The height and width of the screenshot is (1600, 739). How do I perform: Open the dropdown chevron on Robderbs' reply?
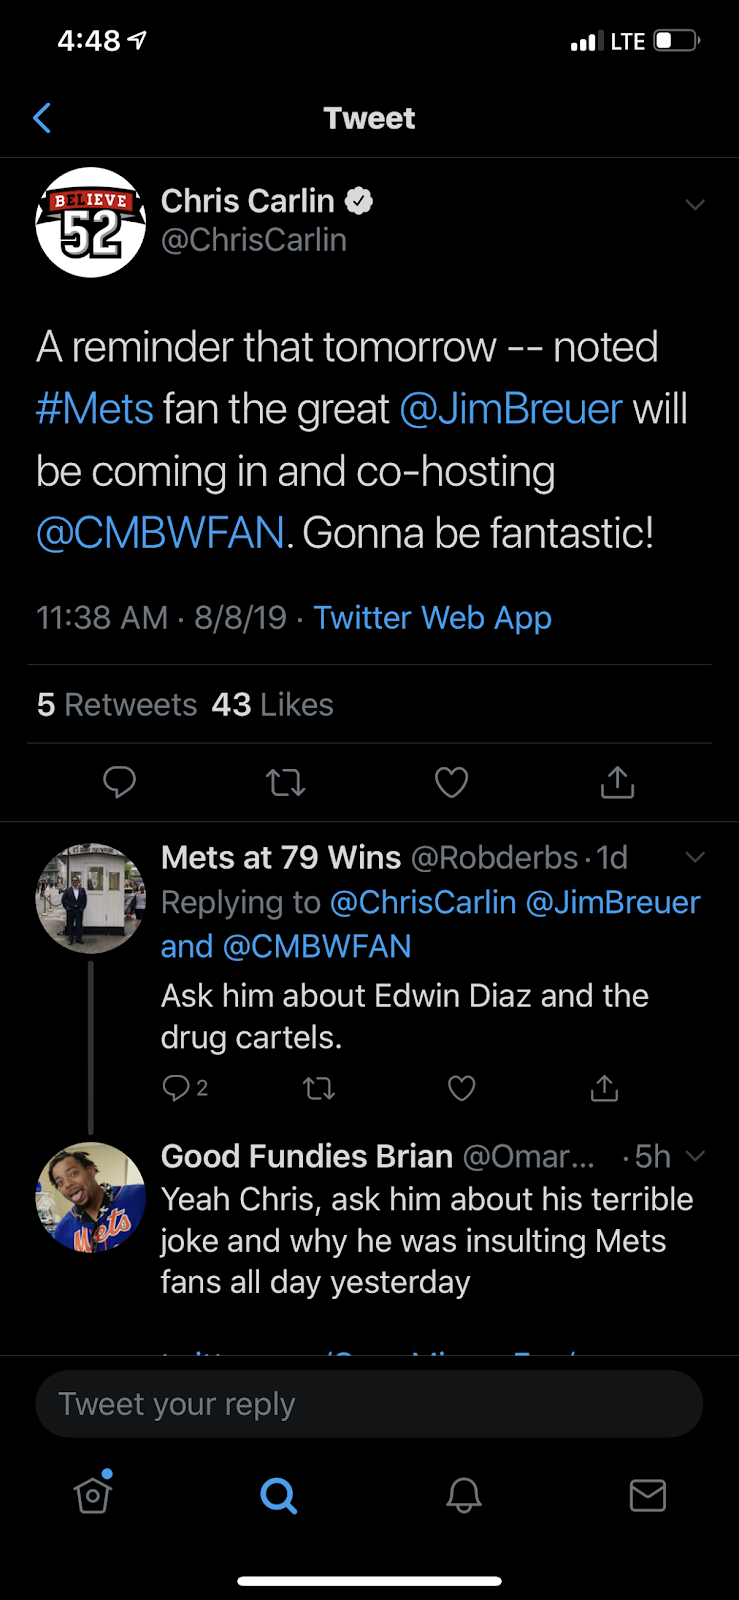click(695, 857)
